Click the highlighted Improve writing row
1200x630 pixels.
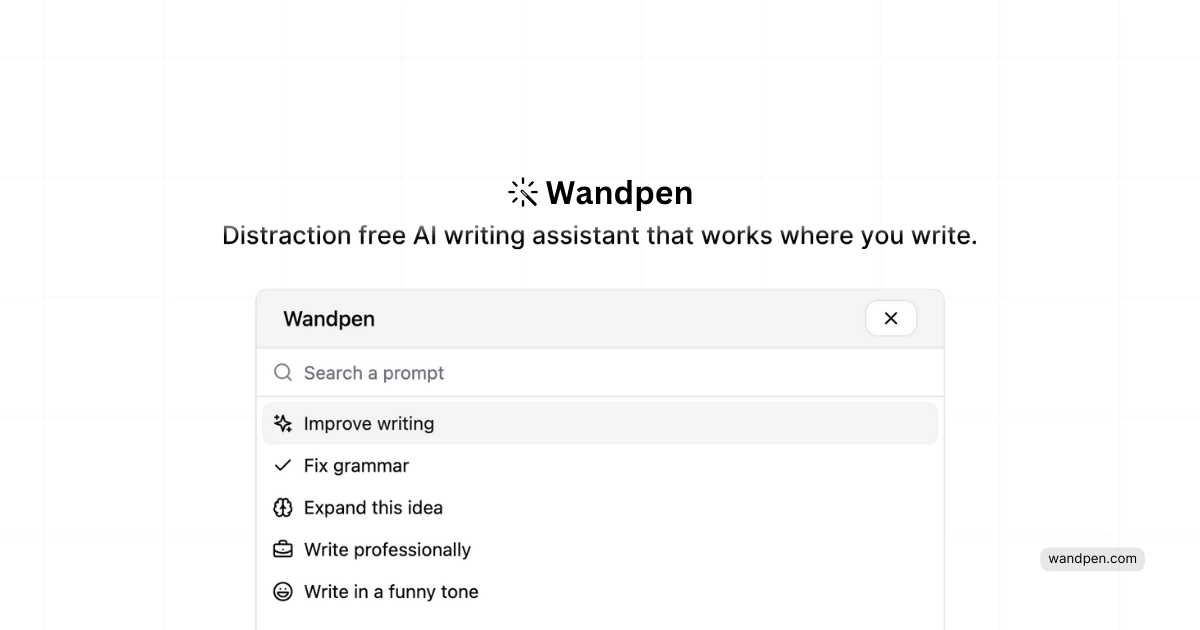[x=600, y=423]
